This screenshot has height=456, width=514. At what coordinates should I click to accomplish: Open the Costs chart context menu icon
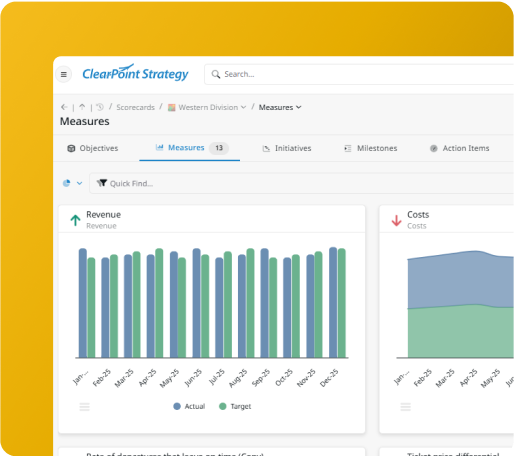pyautogui.click(x=406, y=407)
